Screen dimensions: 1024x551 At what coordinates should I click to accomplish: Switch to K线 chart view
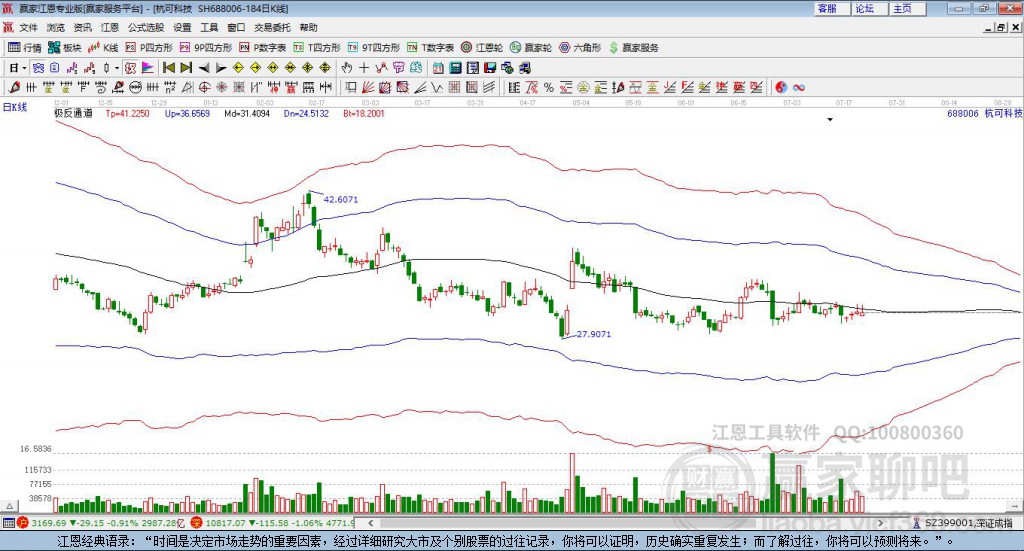[103, 48]
